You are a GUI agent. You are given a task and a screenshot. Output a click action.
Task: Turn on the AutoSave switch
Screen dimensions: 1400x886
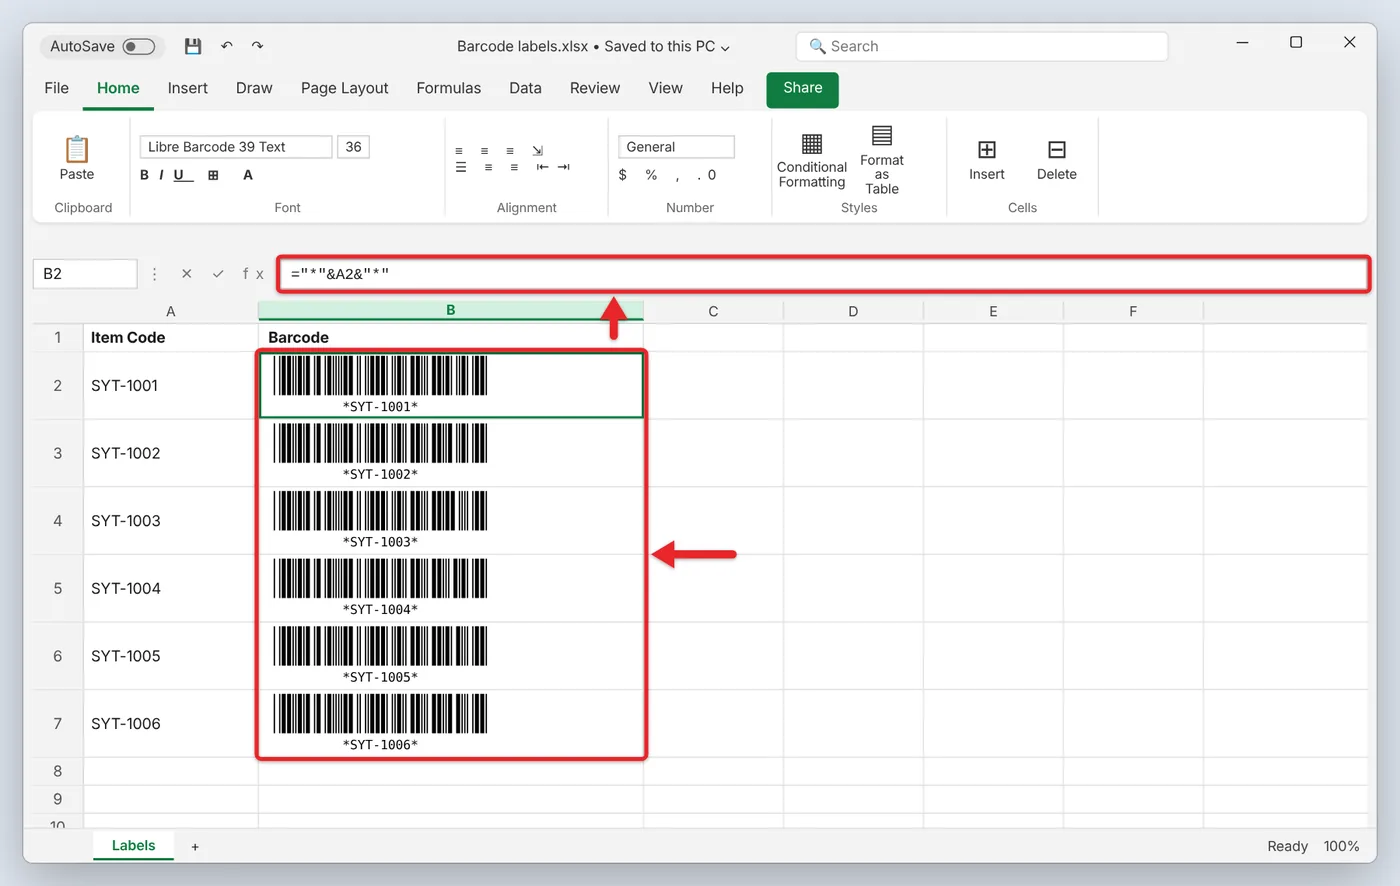[139, 46]
